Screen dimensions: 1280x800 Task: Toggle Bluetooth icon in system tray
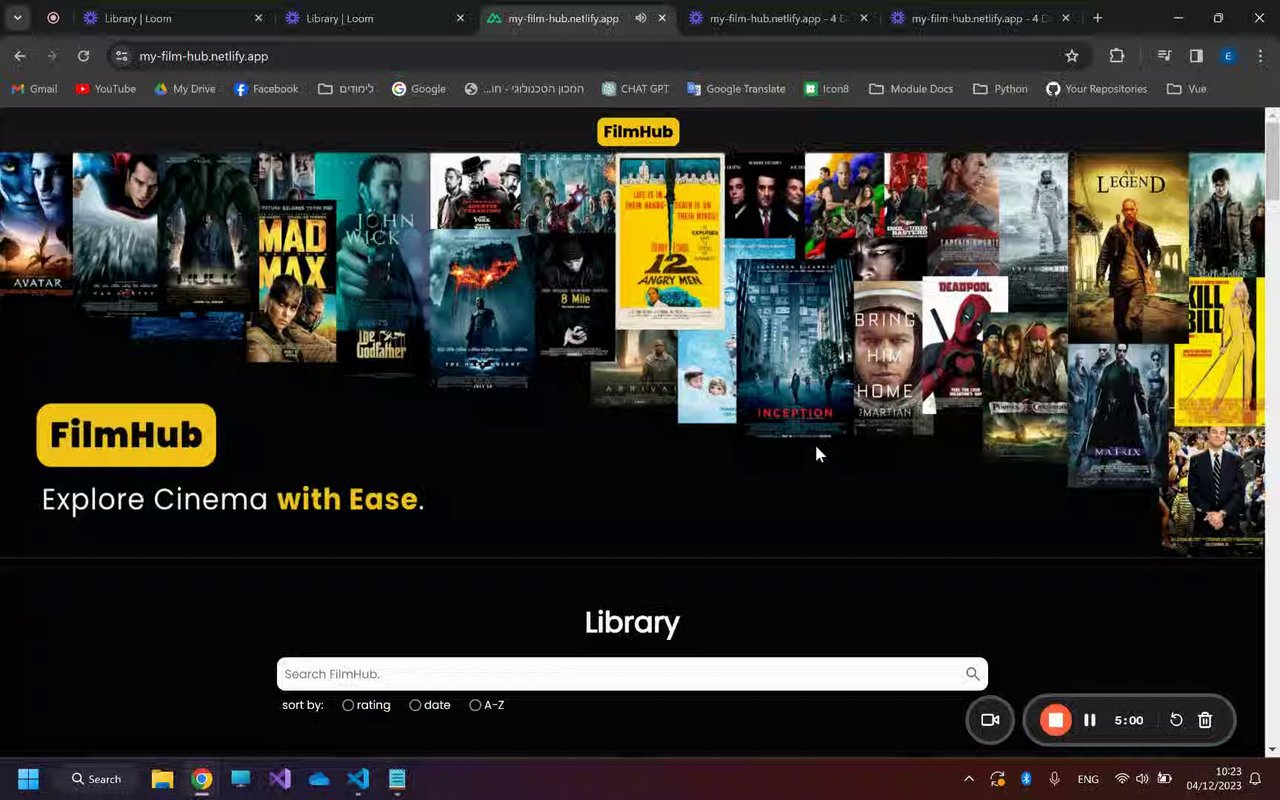click(1026, 779)
